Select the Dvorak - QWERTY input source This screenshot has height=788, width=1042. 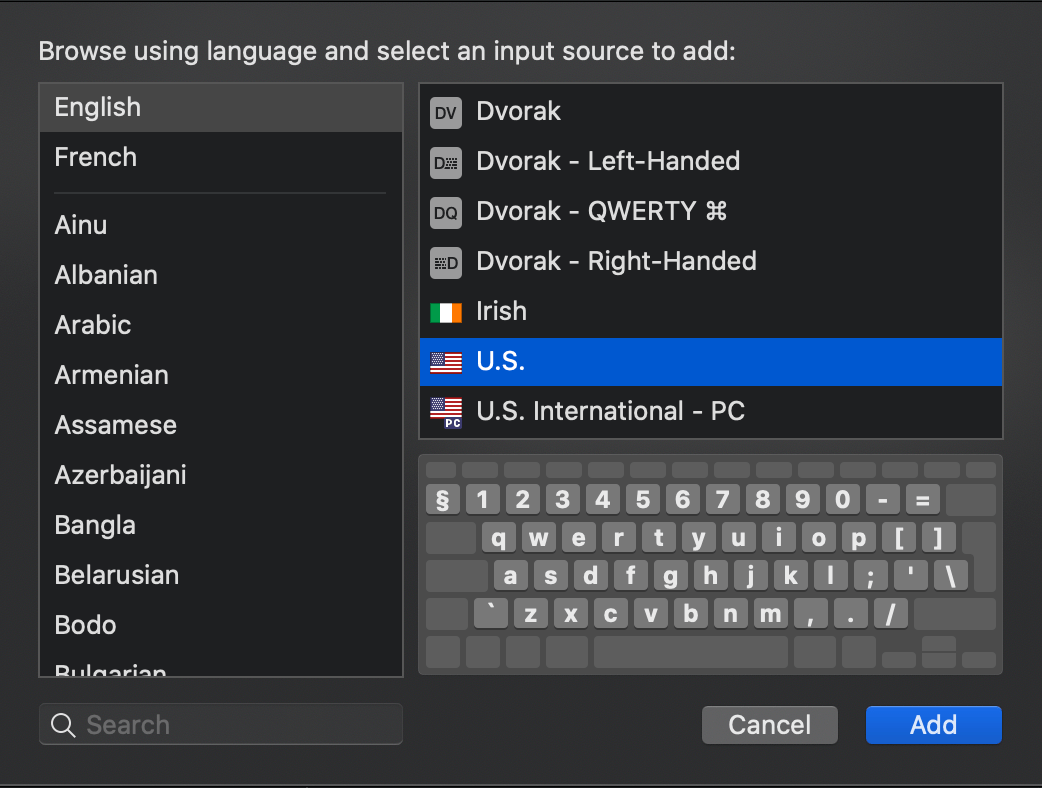[x=602, y=212]
